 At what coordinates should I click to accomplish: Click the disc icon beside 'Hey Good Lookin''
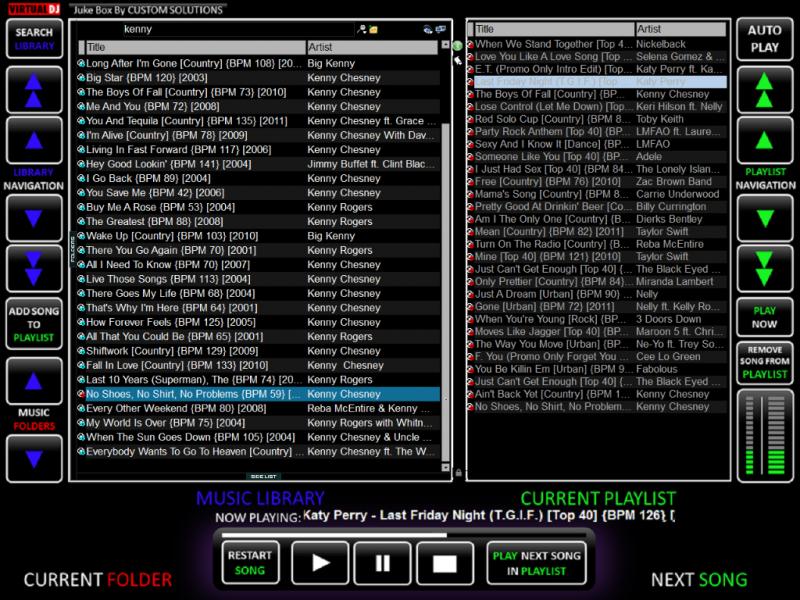tap(81, 164)
